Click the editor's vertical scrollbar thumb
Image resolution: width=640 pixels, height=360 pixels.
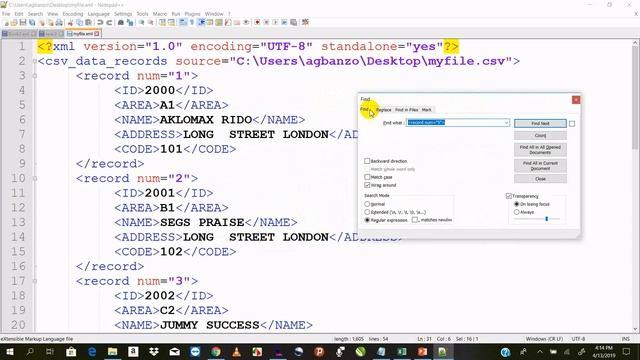click(x=635, y=98)
